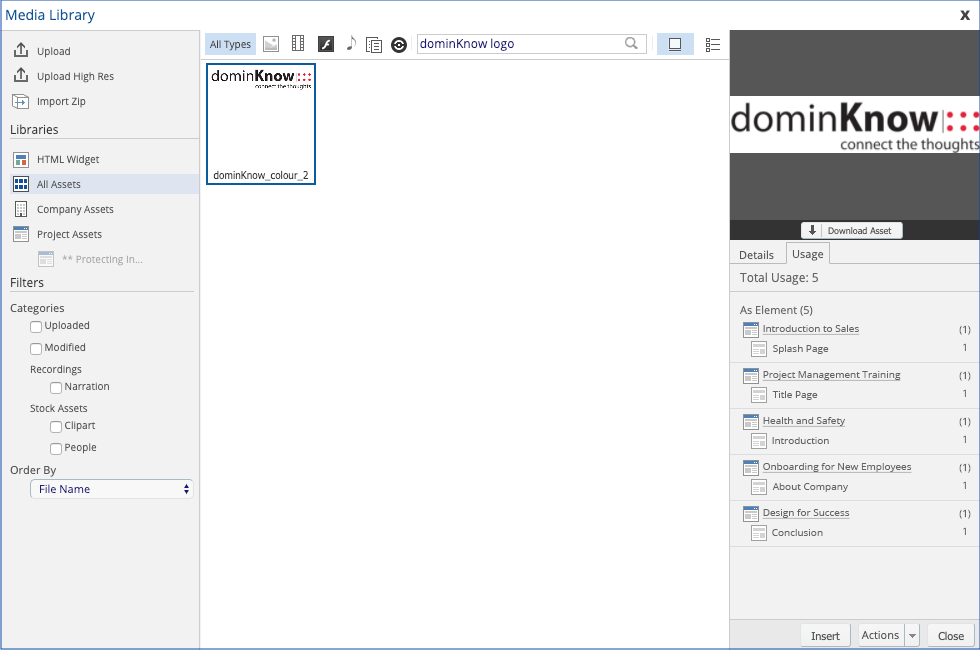Select the Usage tab
The width and height of the screenshot is (980, 650).
tap(807, 254)
